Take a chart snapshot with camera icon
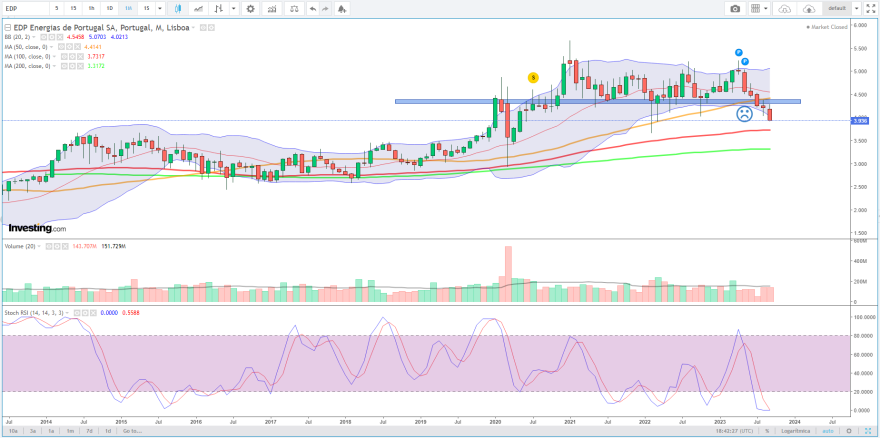The width and height of the screenshot is (880, 438). [x=735, y=8]
